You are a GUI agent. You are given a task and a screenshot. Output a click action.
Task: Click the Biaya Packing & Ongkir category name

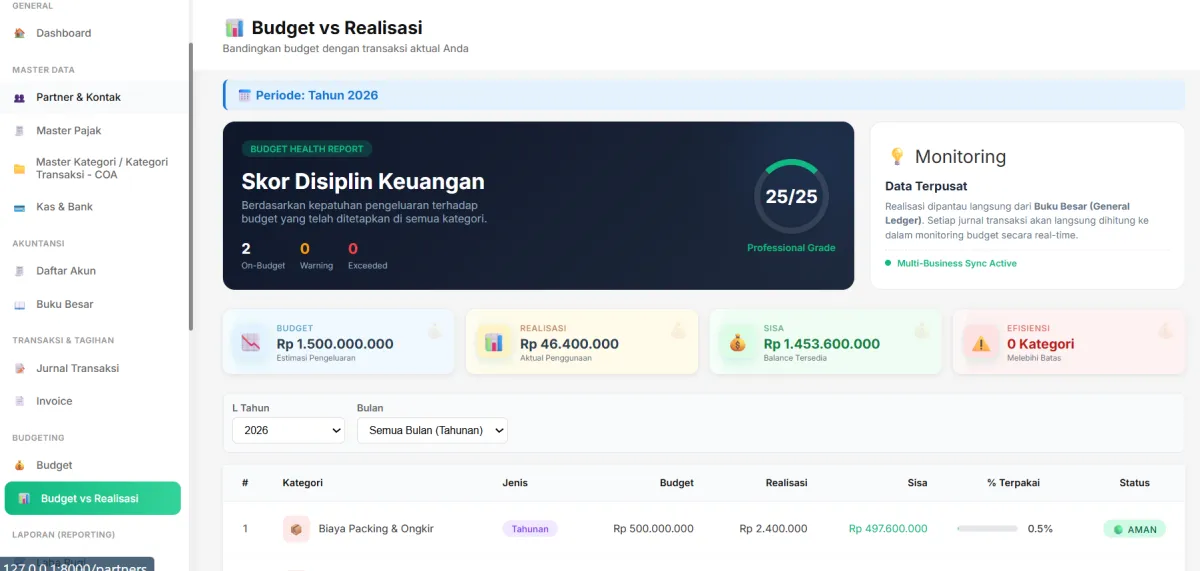click(376, 529)
